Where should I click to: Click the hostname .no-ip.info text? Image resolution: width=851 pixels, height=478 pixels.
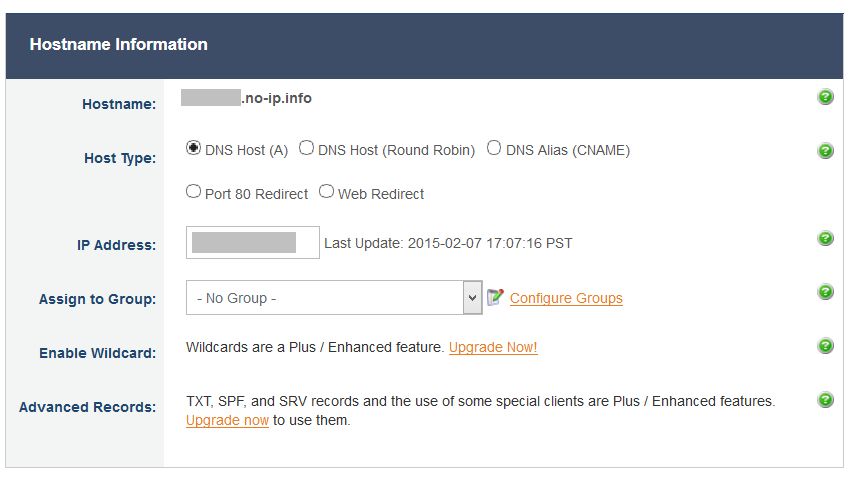[276, 98]
